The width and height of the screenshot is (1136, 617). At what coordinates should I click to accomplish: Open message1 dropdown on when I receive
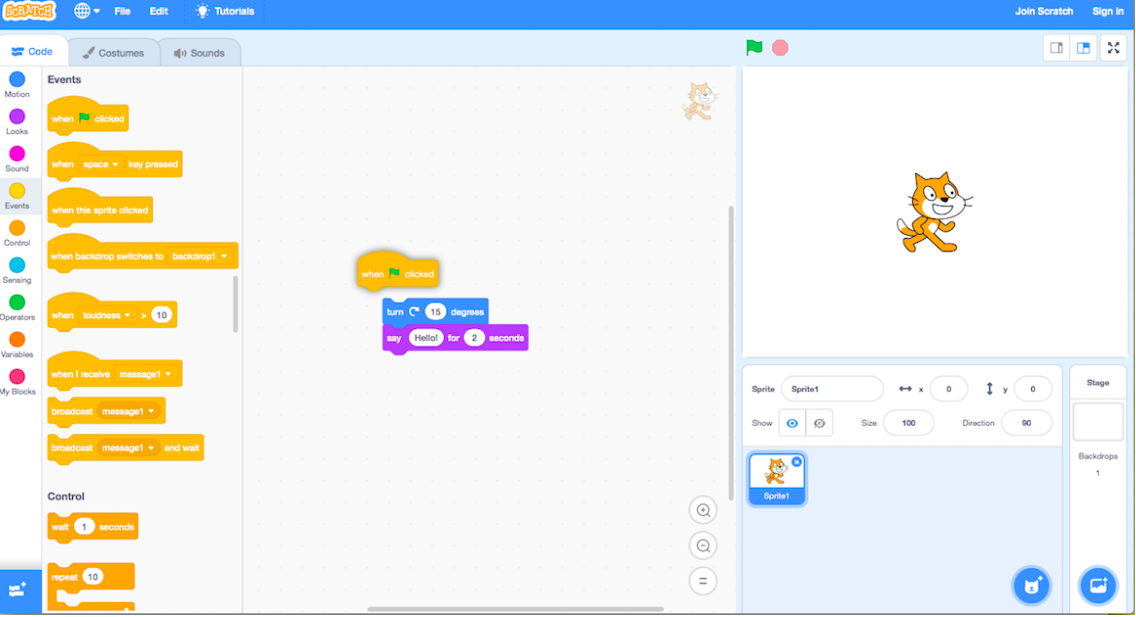(x=145, y=374)
